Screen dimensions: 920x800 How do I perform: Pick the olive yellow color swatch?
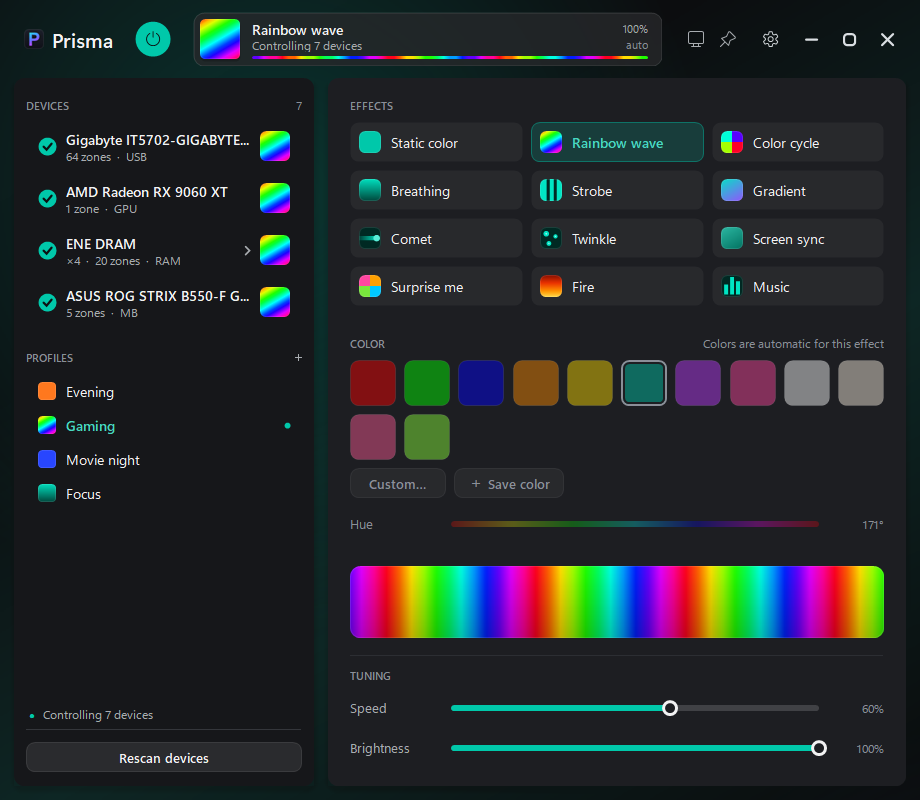(590, 383)
